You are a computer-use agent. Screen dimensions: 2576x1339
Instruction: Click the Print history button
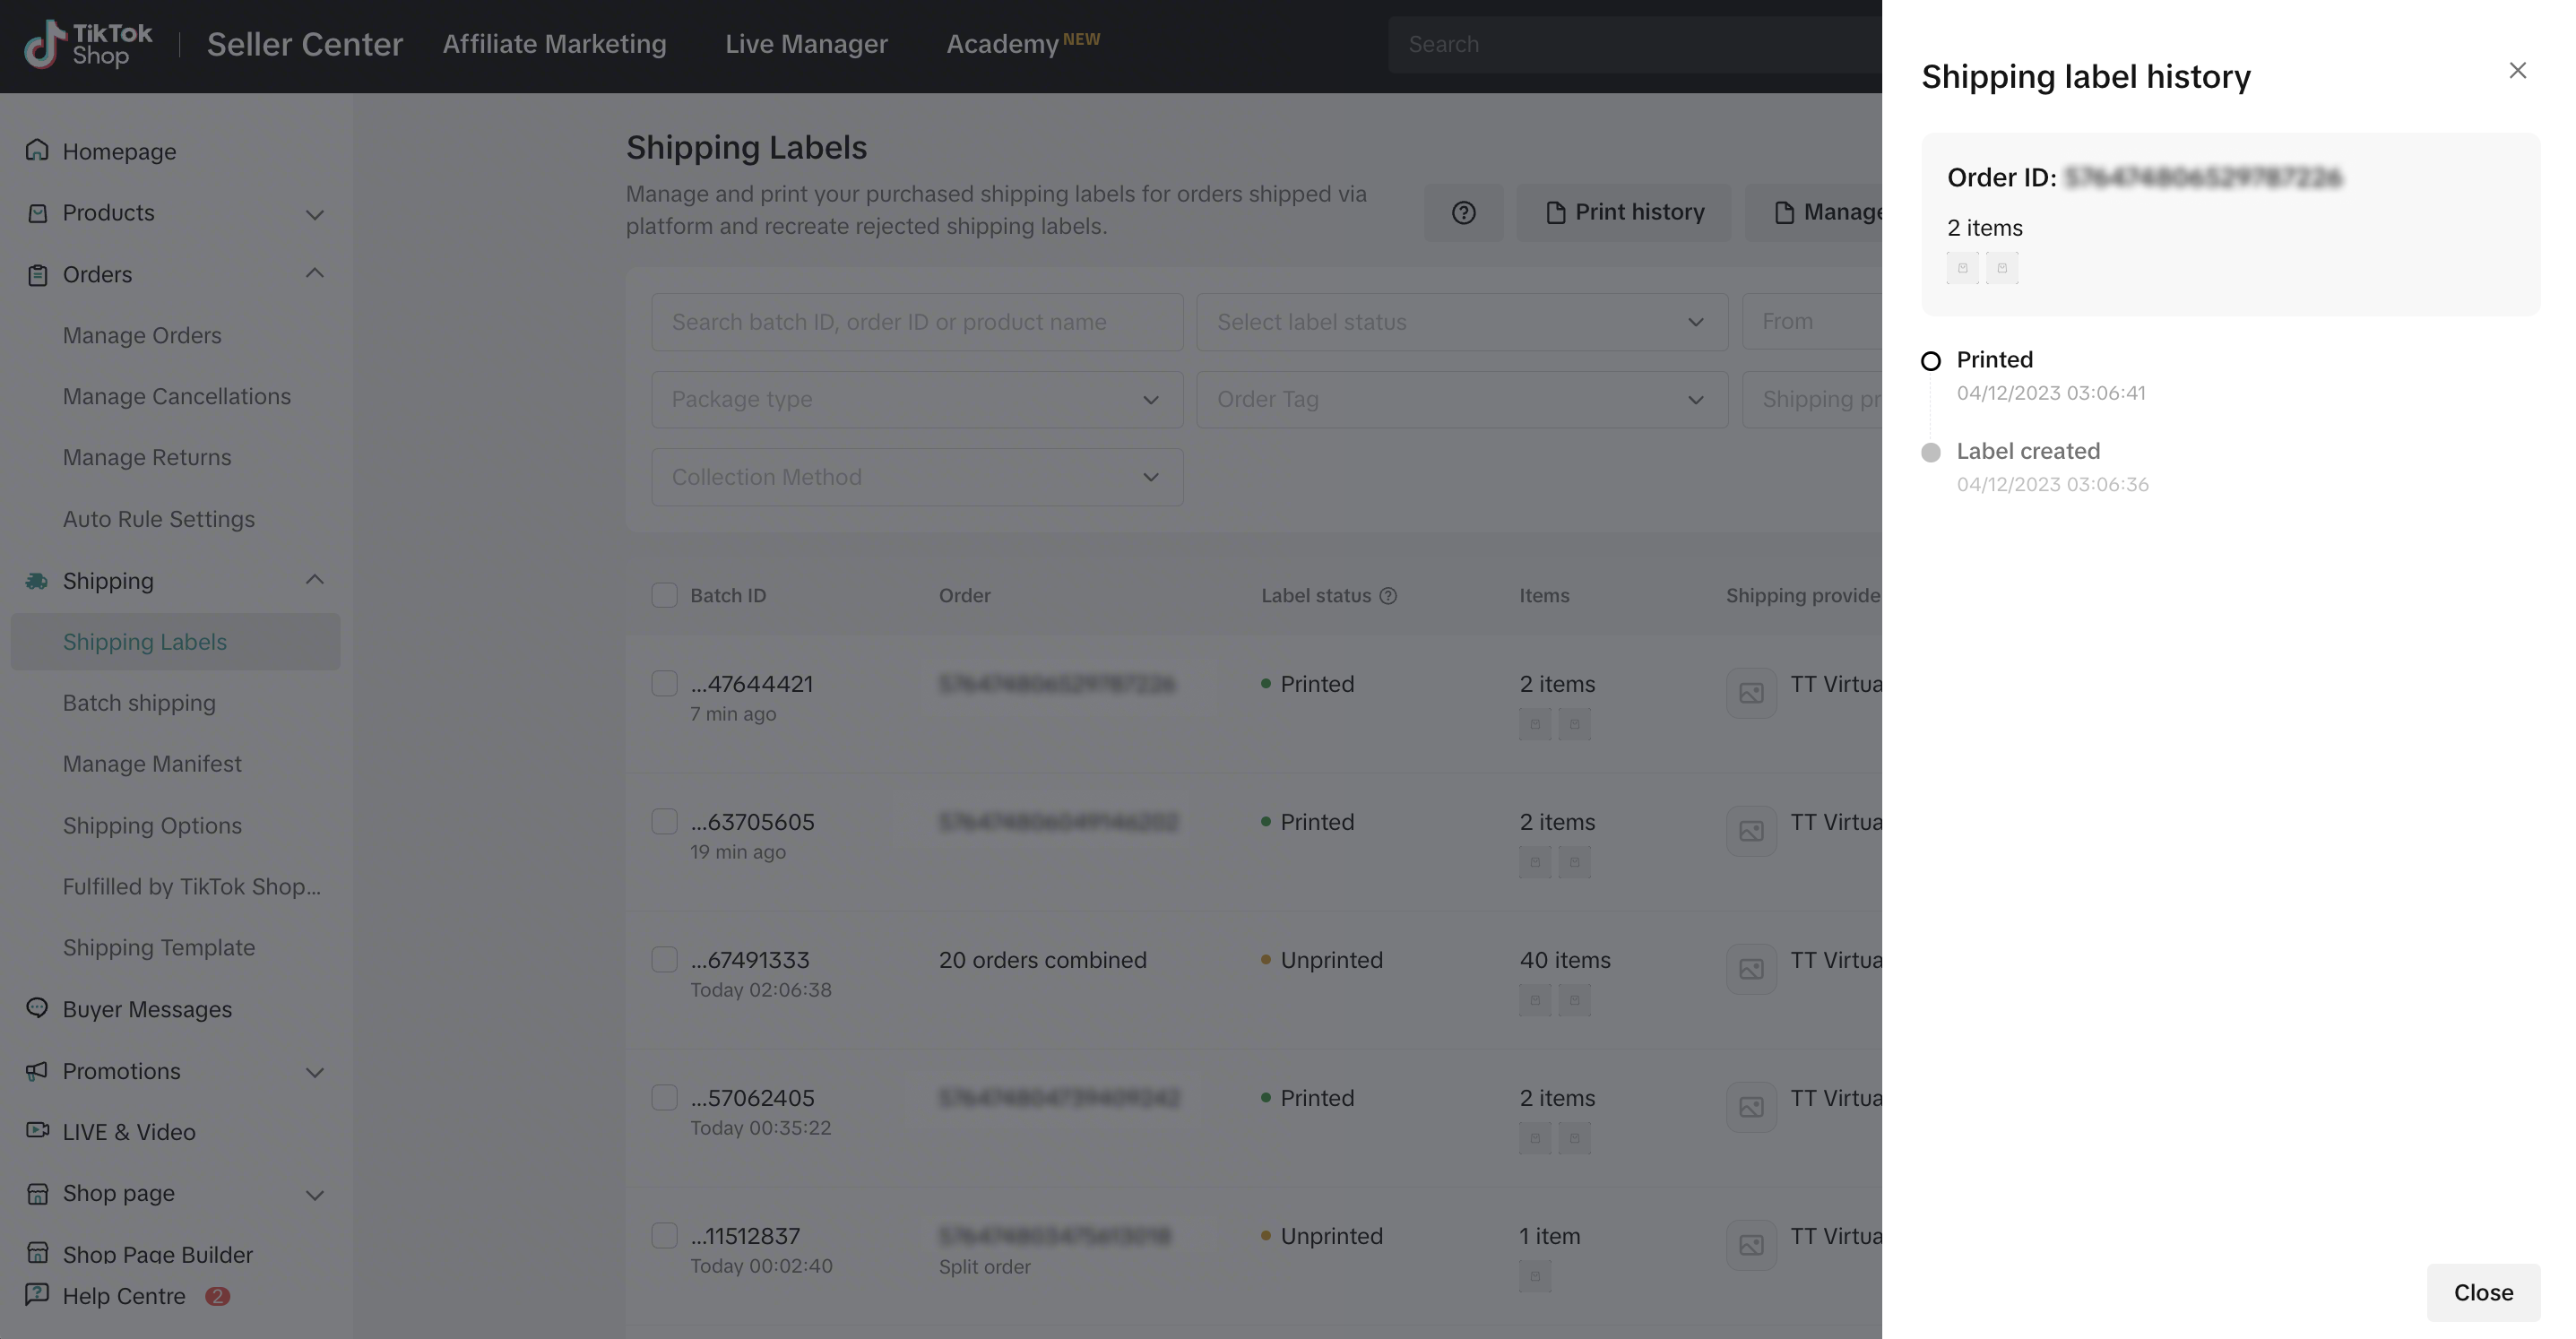(x=1624, y=212)
